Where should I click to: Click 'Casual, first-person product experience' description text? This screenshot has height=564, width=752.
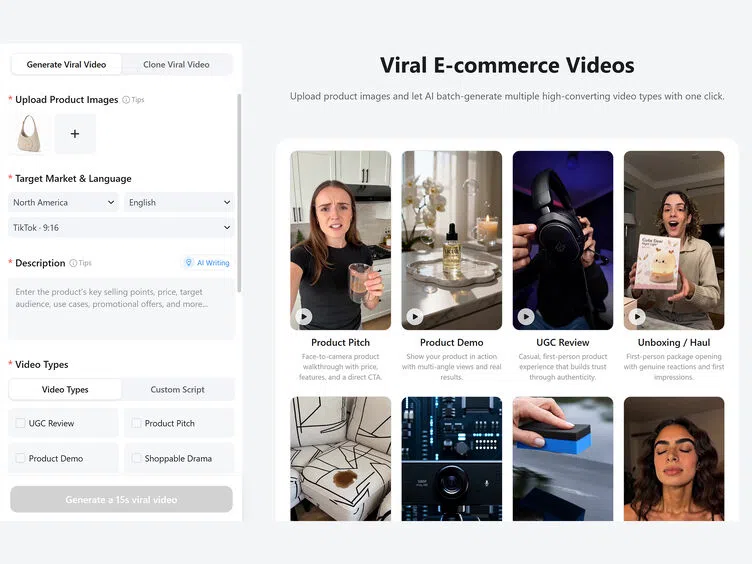[x=563, y=367]
